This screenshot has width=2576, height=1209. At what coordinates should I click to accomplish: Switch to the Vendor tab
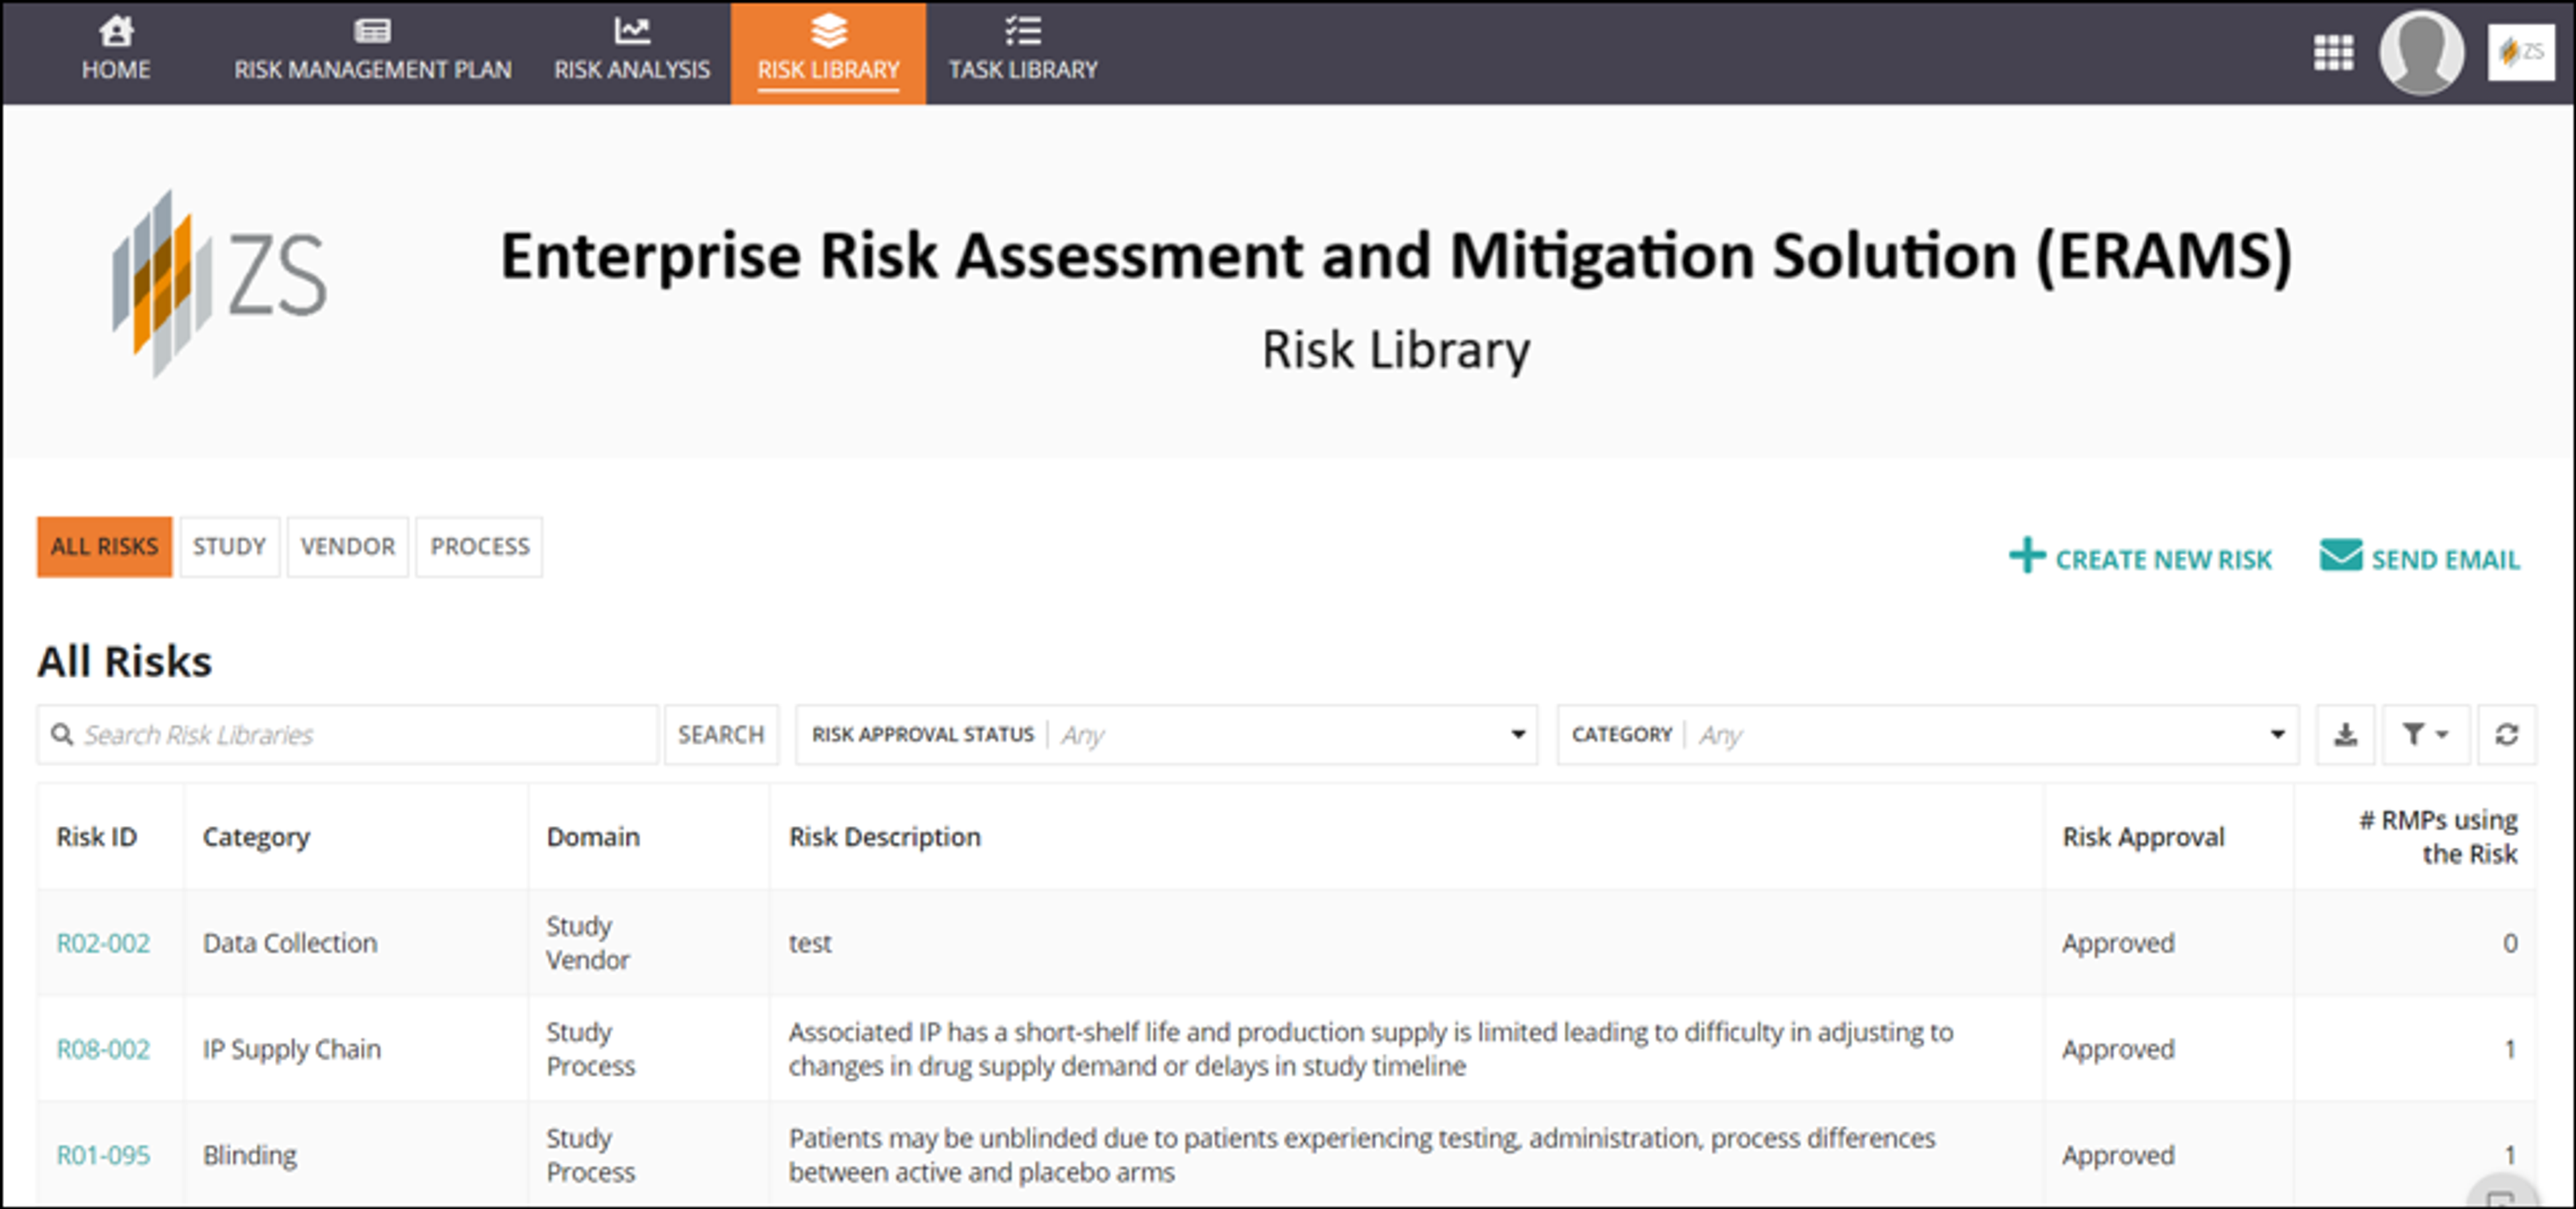pyautogui.click(x=348, y=547)
